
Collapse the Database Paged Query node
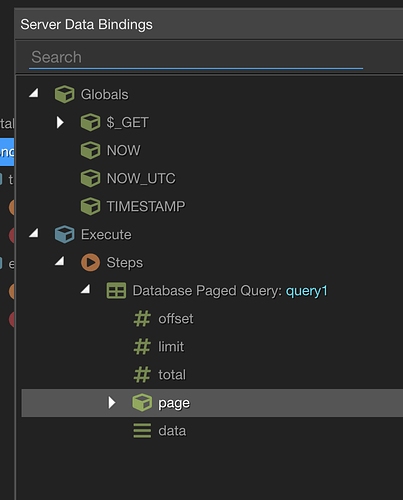tap(86, 289)
